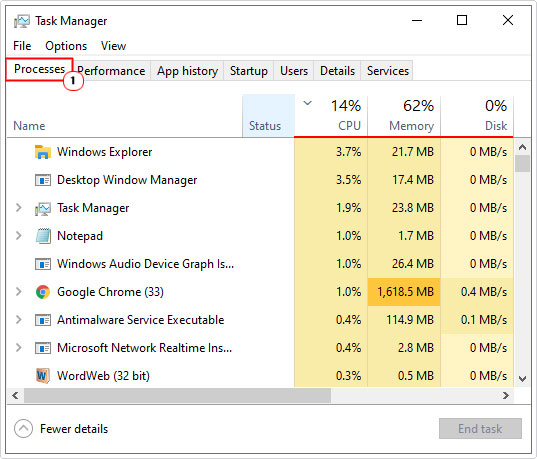Sort by the 62% Memory column header
The height and width of the screenshot is (459, 537).
click(404, 116)
